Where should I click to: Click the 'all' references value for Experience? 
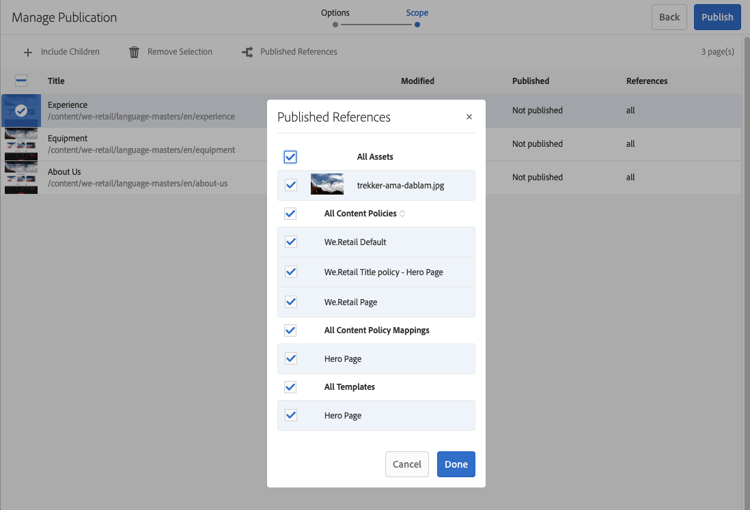pyautogui.click(x=630, y=111)
